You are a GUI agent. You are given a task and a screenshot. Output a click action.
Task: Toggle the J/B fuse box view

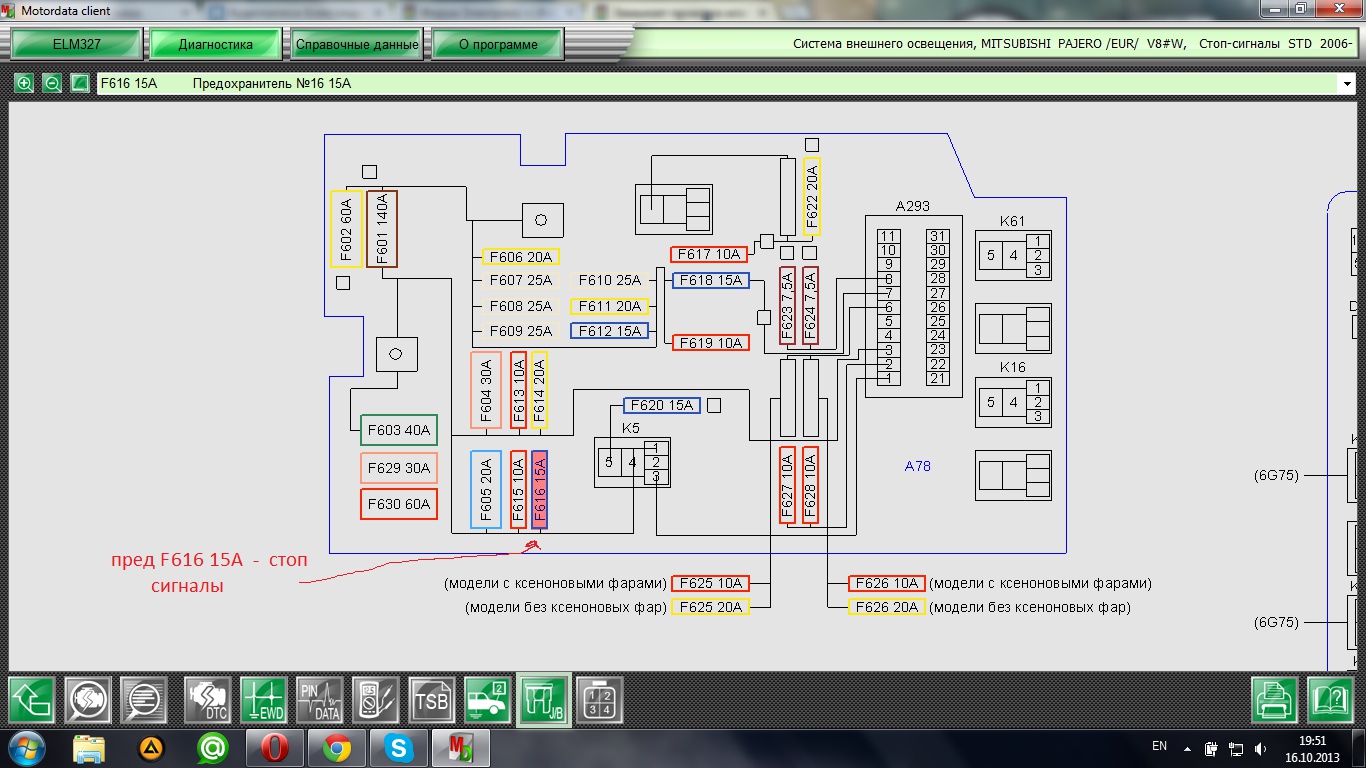coord(543,700)
